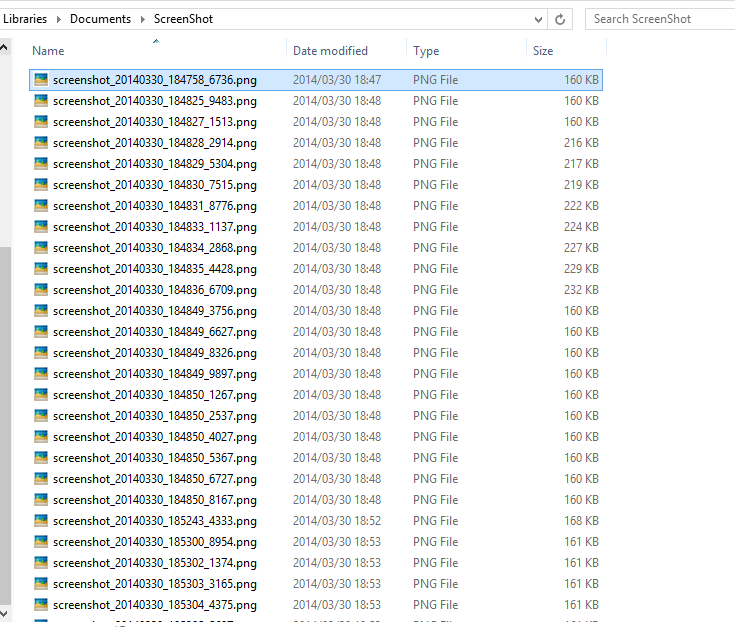The width and height of the screenshot is (735, 627).
Task: Click the 232 KB size cell
Action: tap(581, 290)
